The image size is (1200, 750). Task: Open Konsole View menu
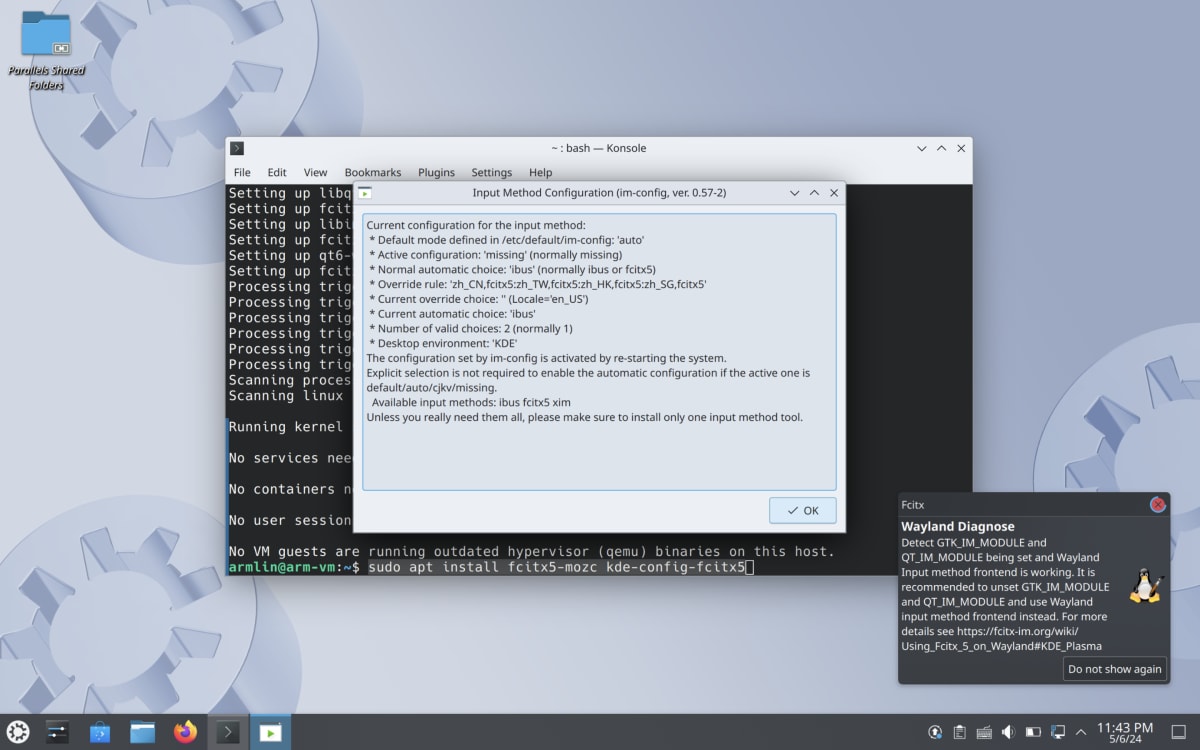point(315,172)
